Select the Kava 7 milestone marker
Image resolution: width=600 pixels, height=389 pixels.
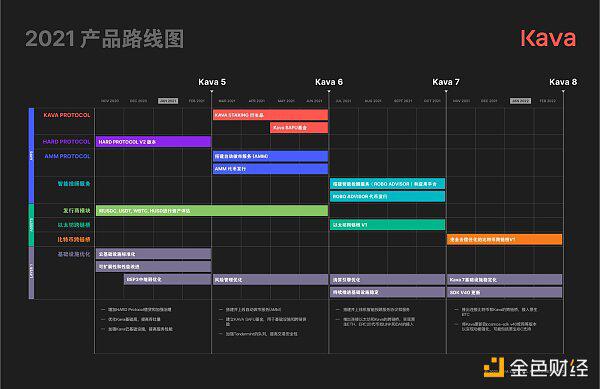tap(446, 82)
